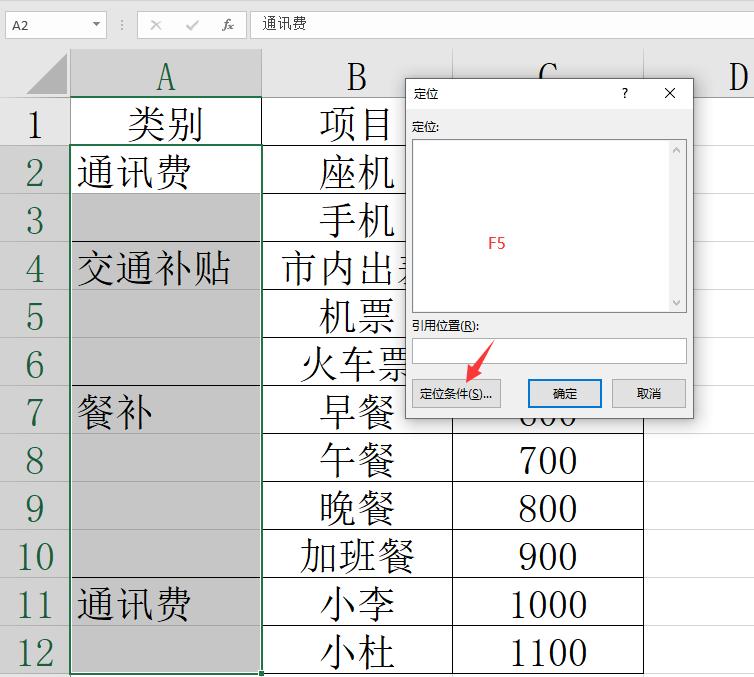Close the 定位 dialog
The width and height of the screenshot is (754, 677).
coord(670,93)
